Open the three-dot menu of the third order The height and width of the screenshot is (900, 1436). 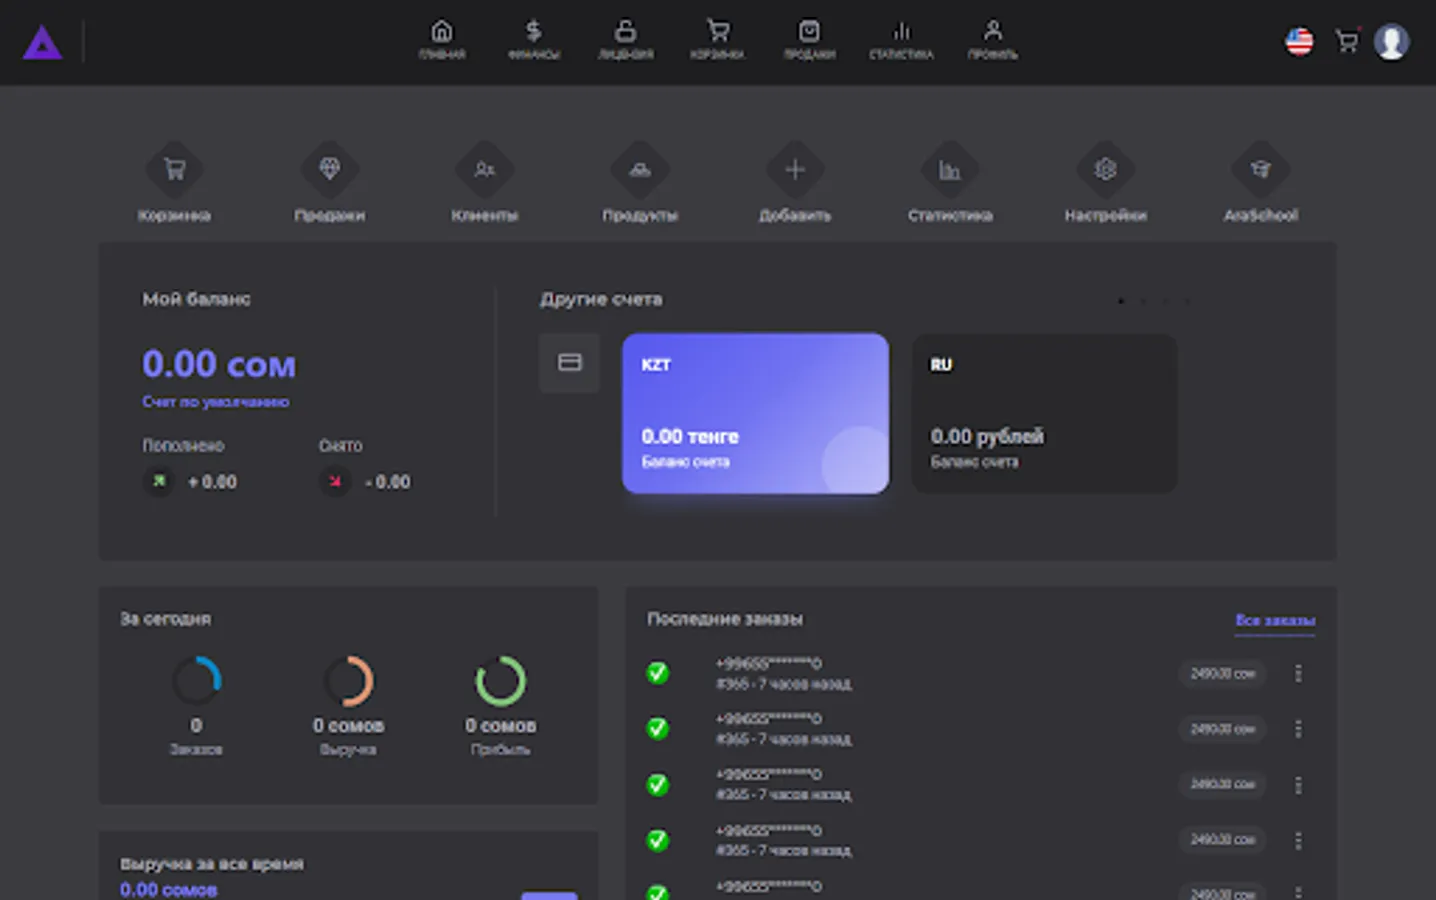(1298, 785)
